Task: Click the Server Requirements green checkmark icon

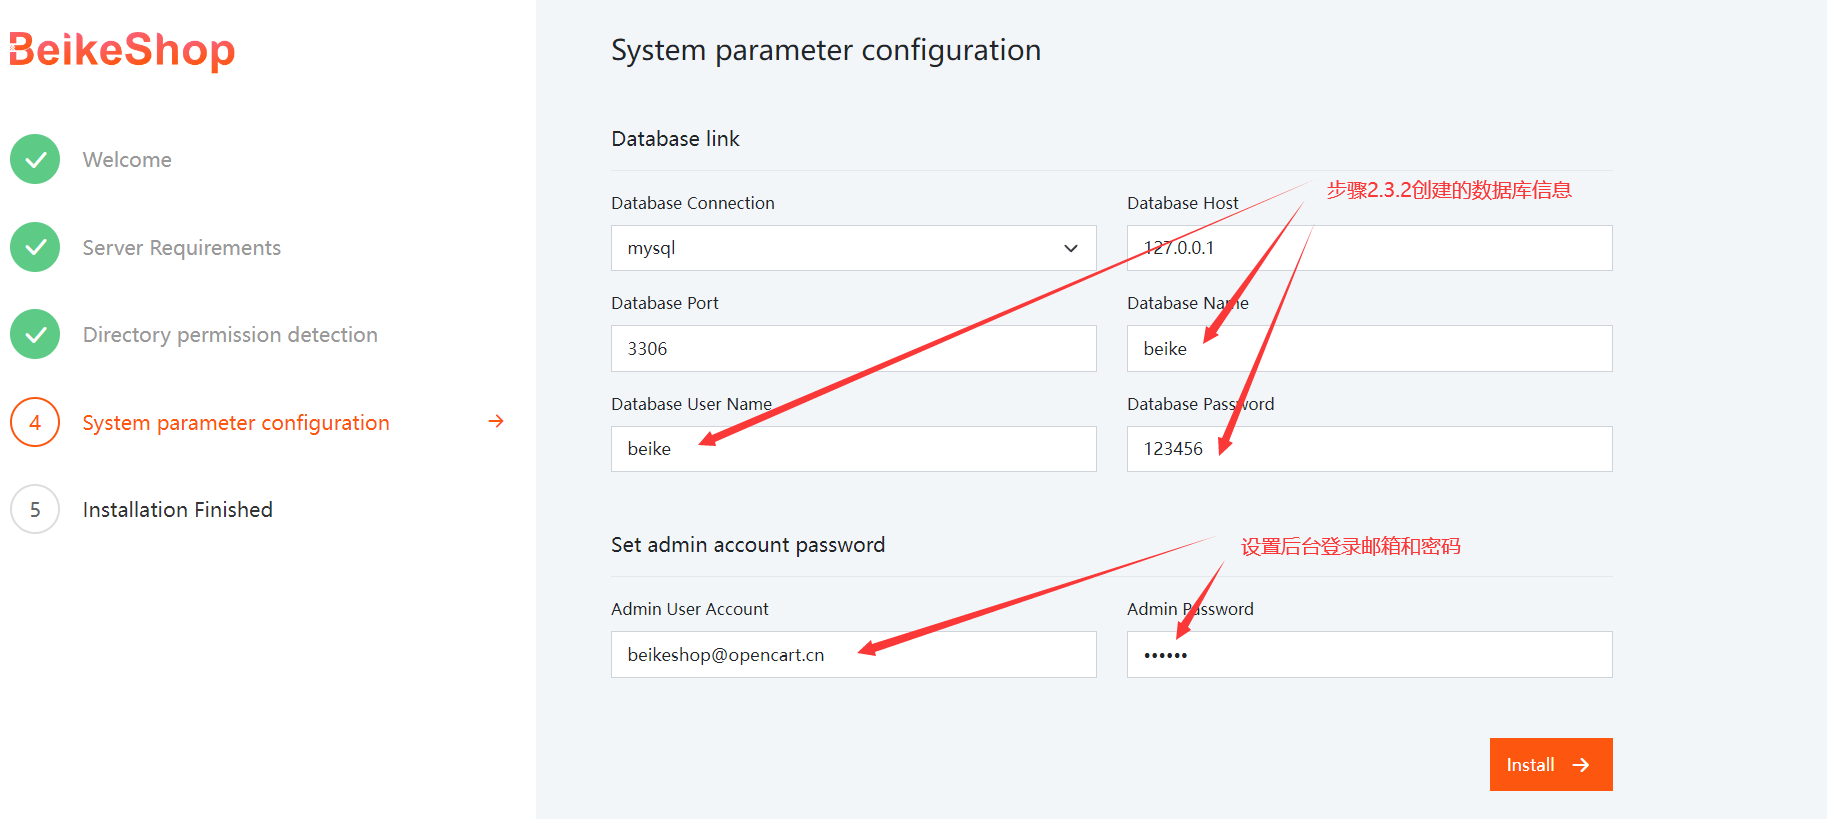Action: tap(35, 247)
